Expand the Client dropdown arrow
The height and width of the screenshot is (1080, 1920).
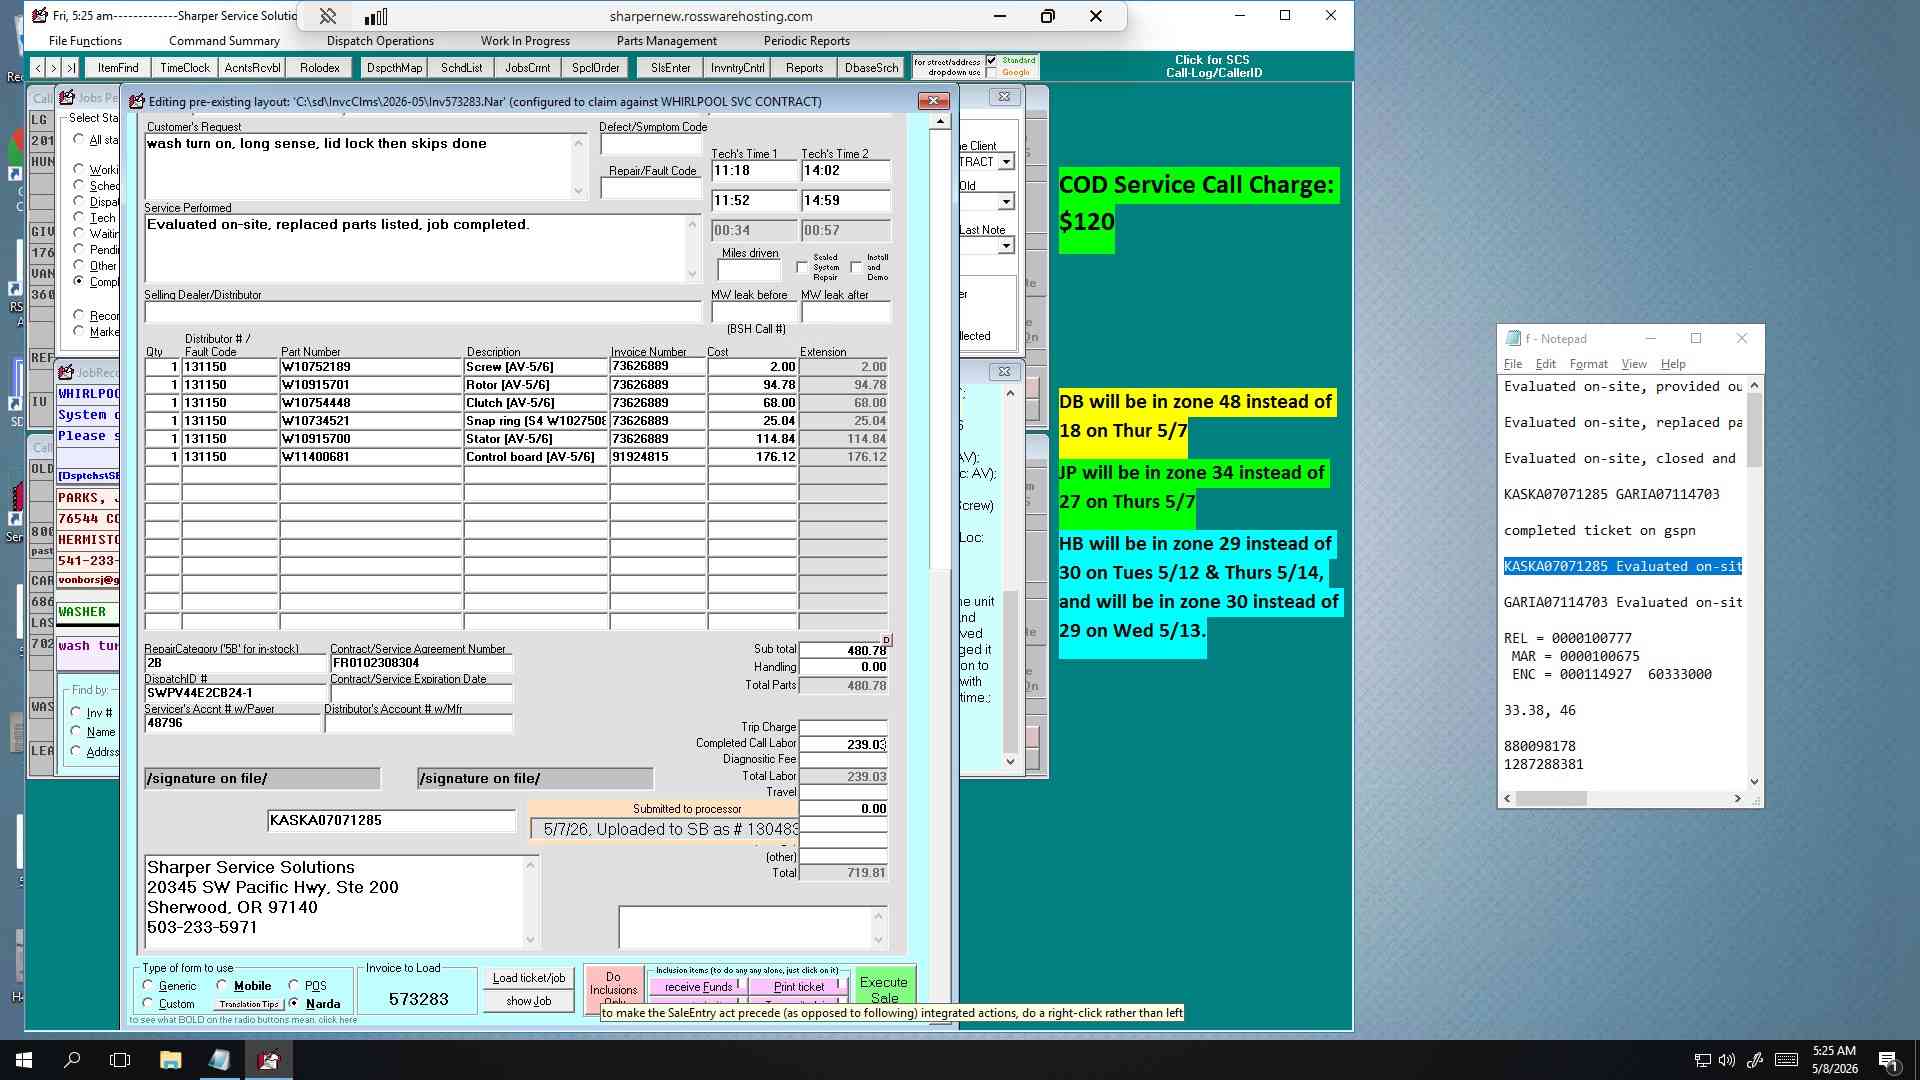pos(1006,162)
